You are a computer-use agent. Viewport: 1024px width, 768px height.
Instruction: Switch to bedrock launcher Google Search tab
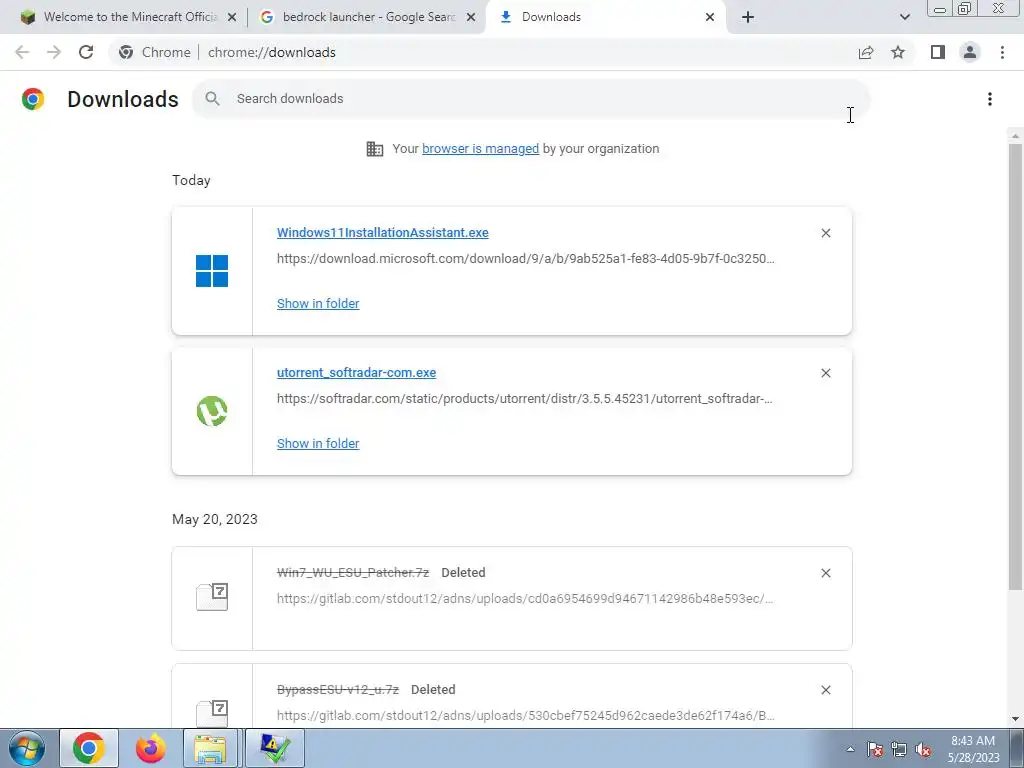tap(368, 17)
